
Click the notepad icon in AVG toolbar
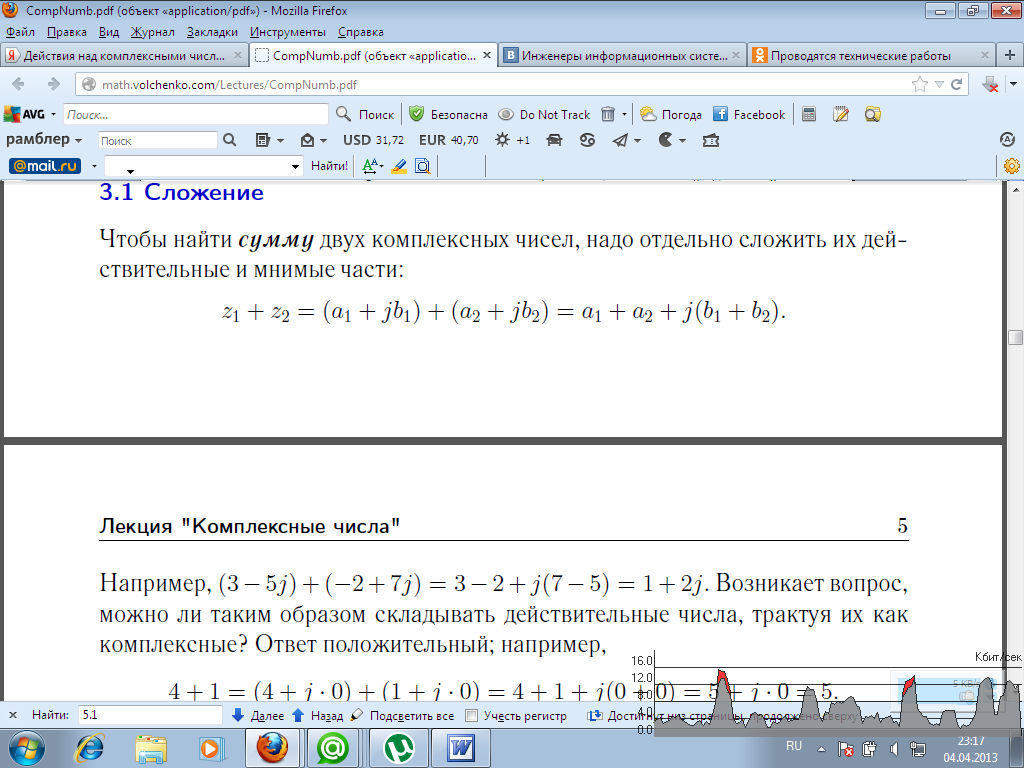[x=840, y=114]
